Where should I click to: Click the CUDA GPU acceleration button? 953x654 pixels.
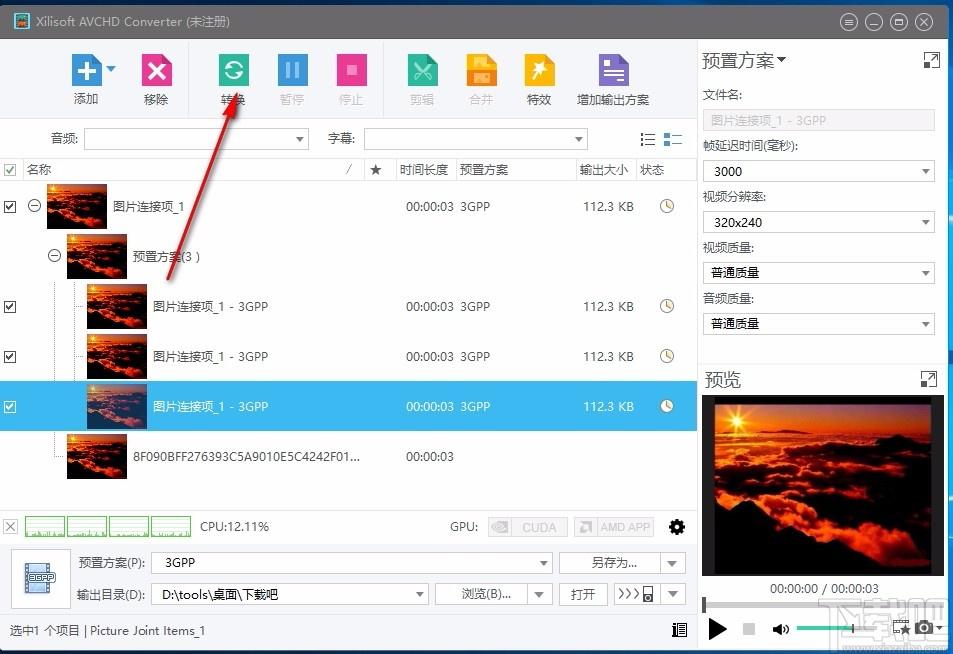[x=528, y=527]
